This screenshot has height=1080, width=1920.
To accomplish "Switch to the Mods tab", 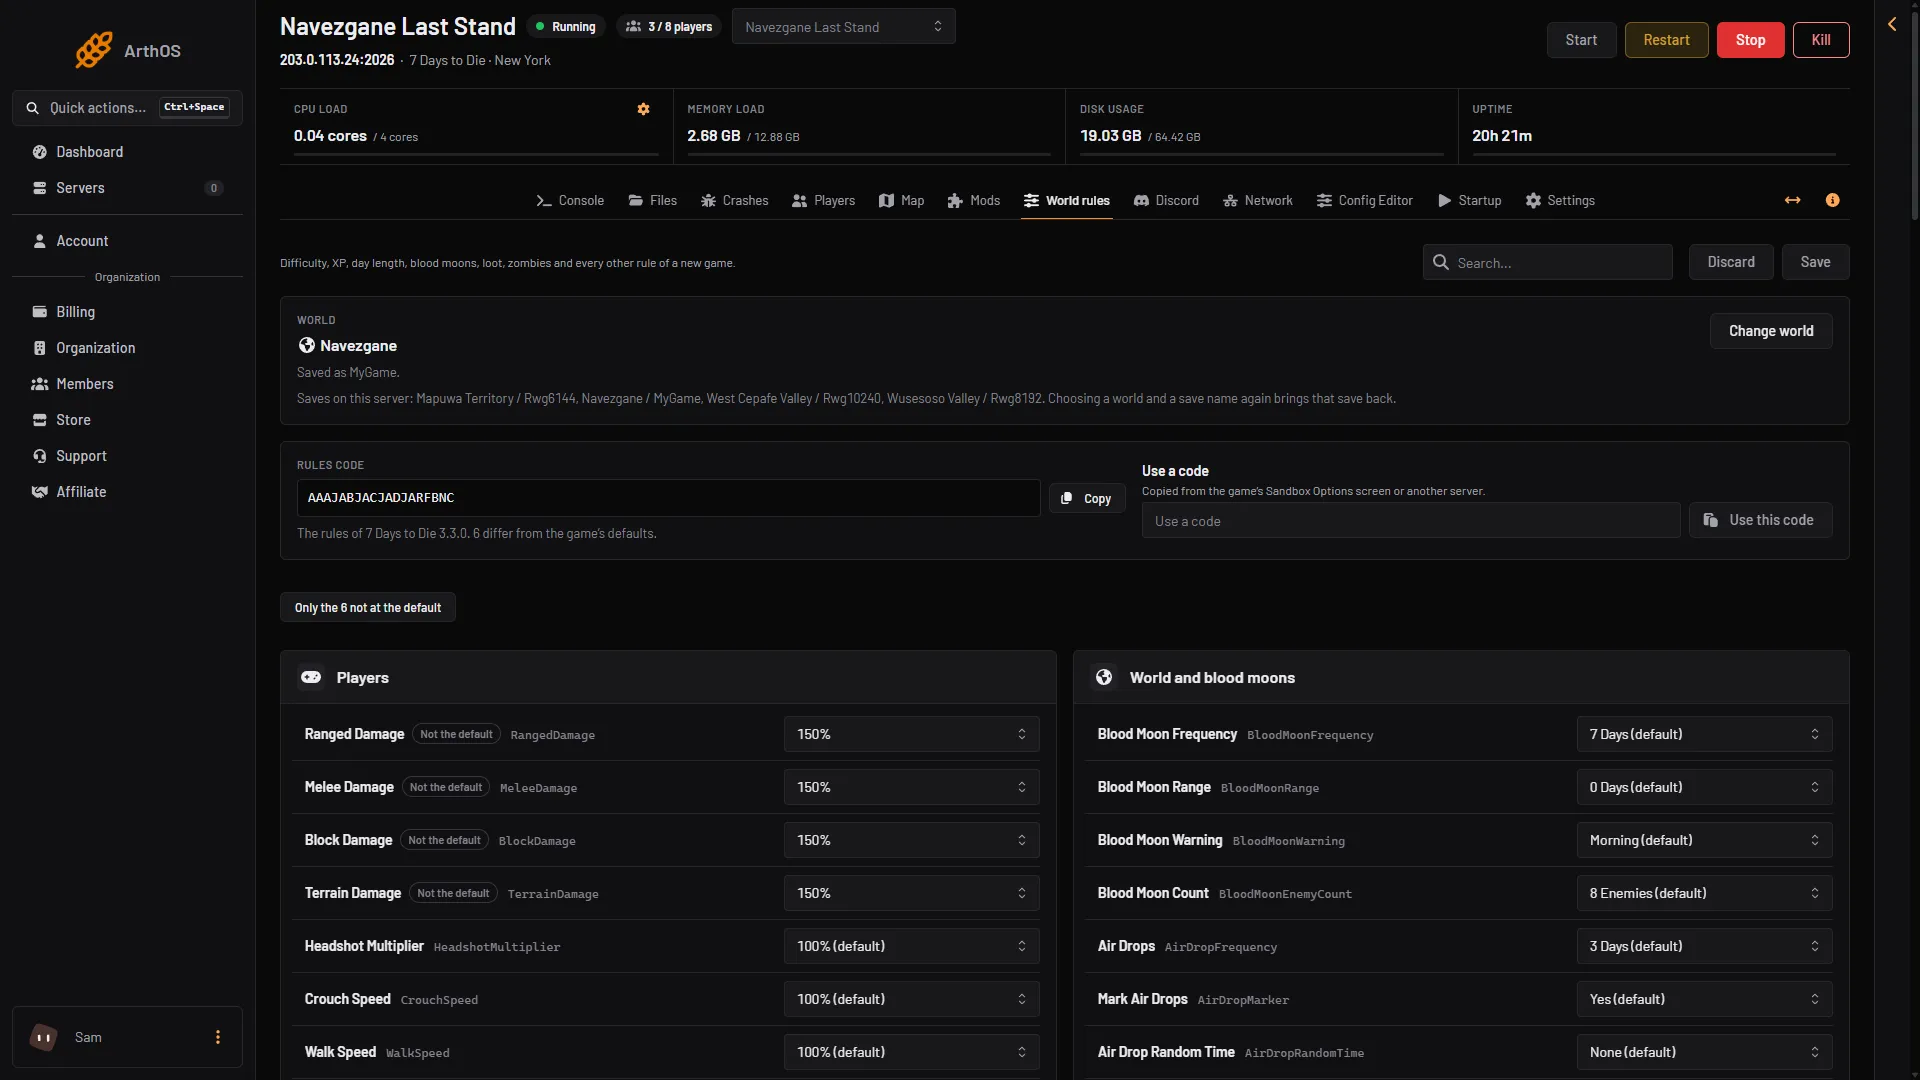I will point(973,201).
